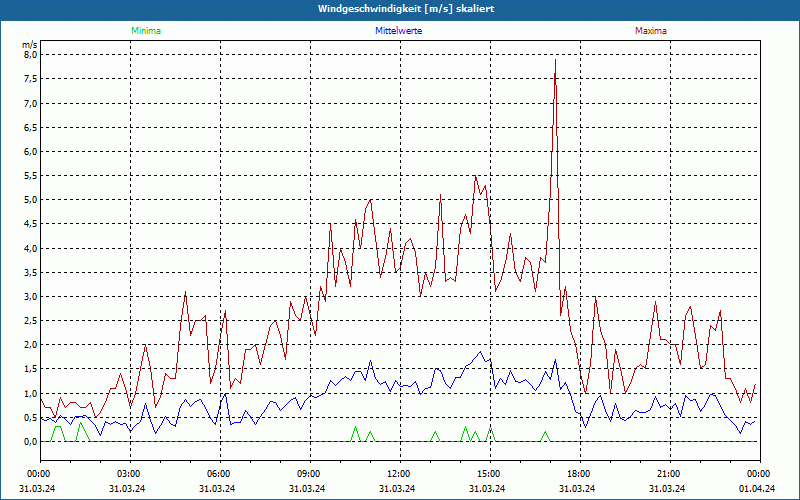Click the 5,0 y-axis value
This screenshot has height=500, width=800.
31,199
